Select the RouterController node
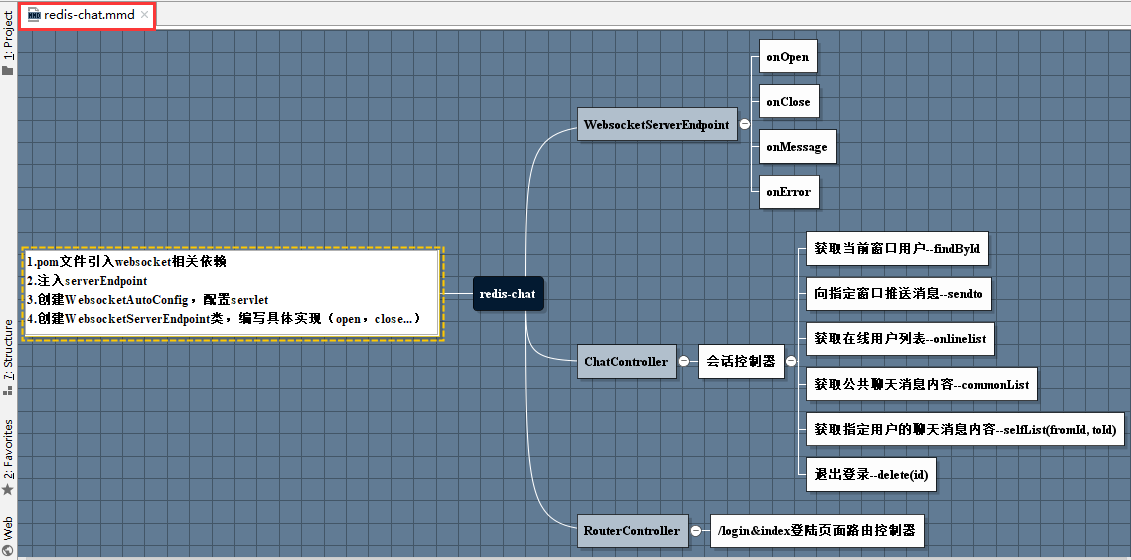The width and height of the screenshot is (1131, 560). [x=631, y=530]
